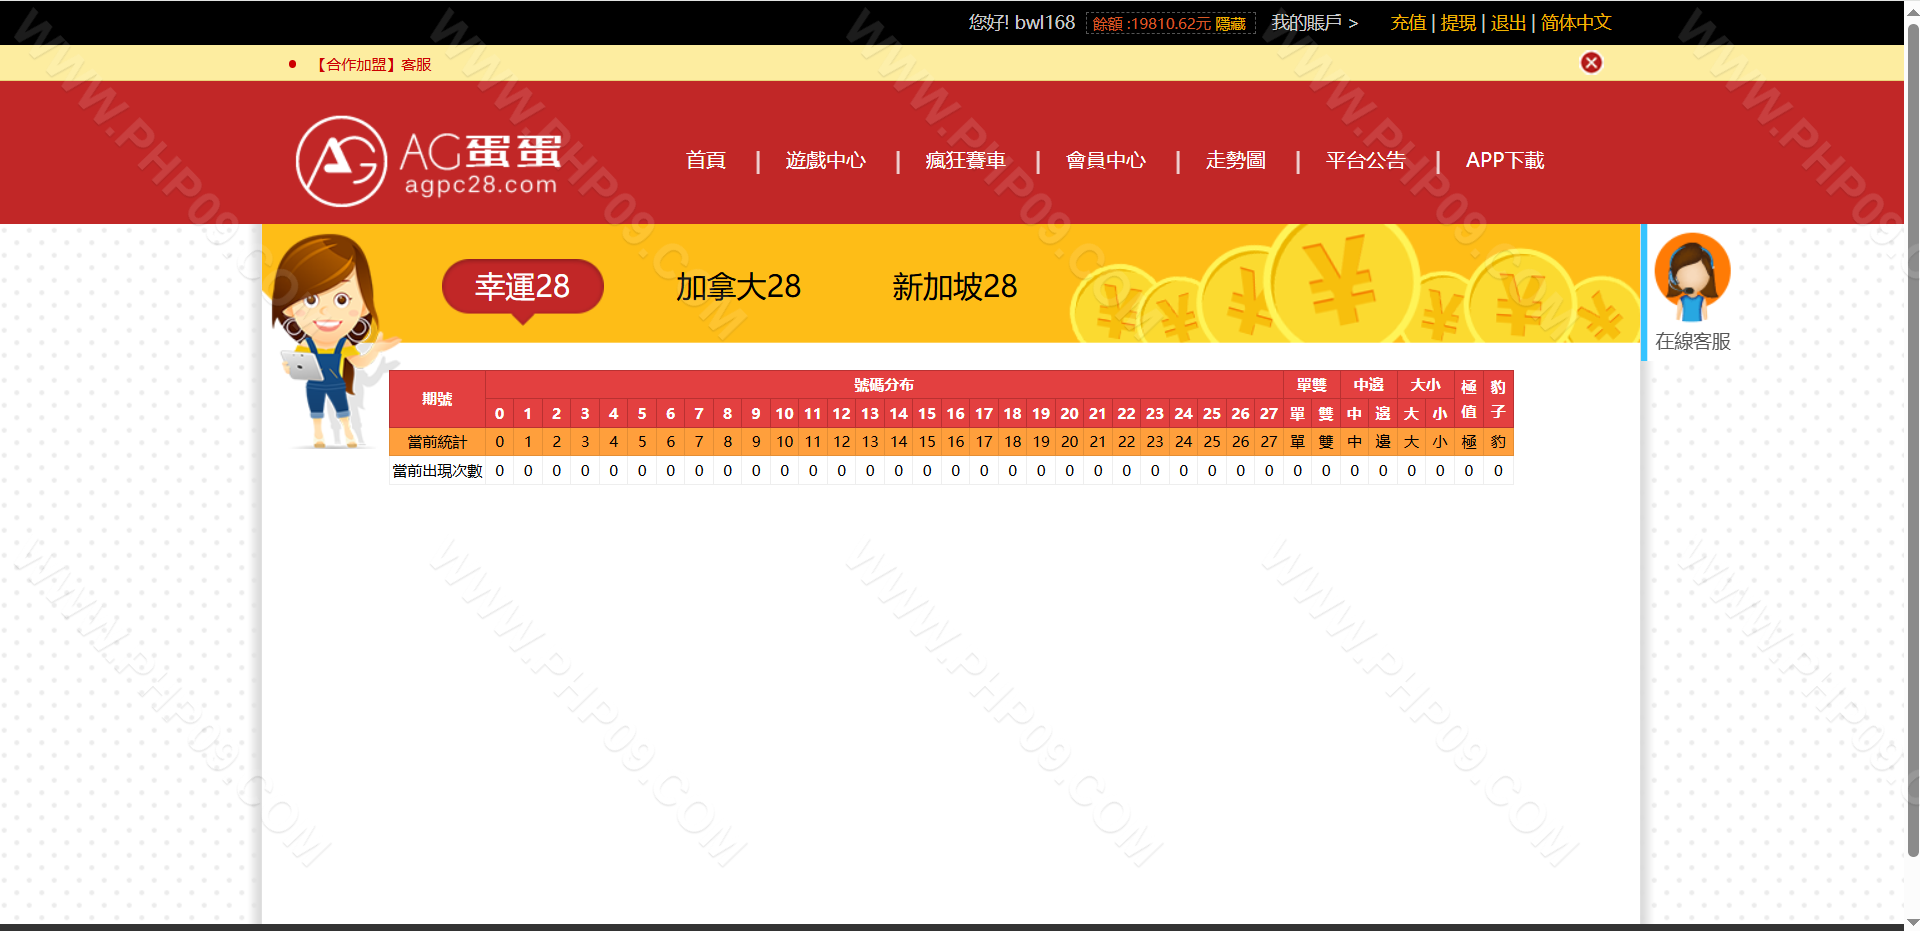Image resolution: width=1920 pixels, height=931 pixels.
Task: Go to 首頁 in navigation
Action: [706, 160]
